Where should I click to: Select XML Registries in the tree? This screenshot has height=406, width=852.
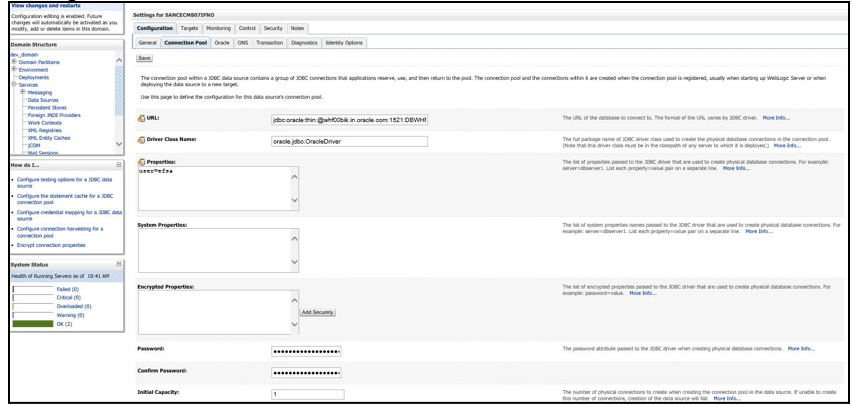[x=45, y=130]
